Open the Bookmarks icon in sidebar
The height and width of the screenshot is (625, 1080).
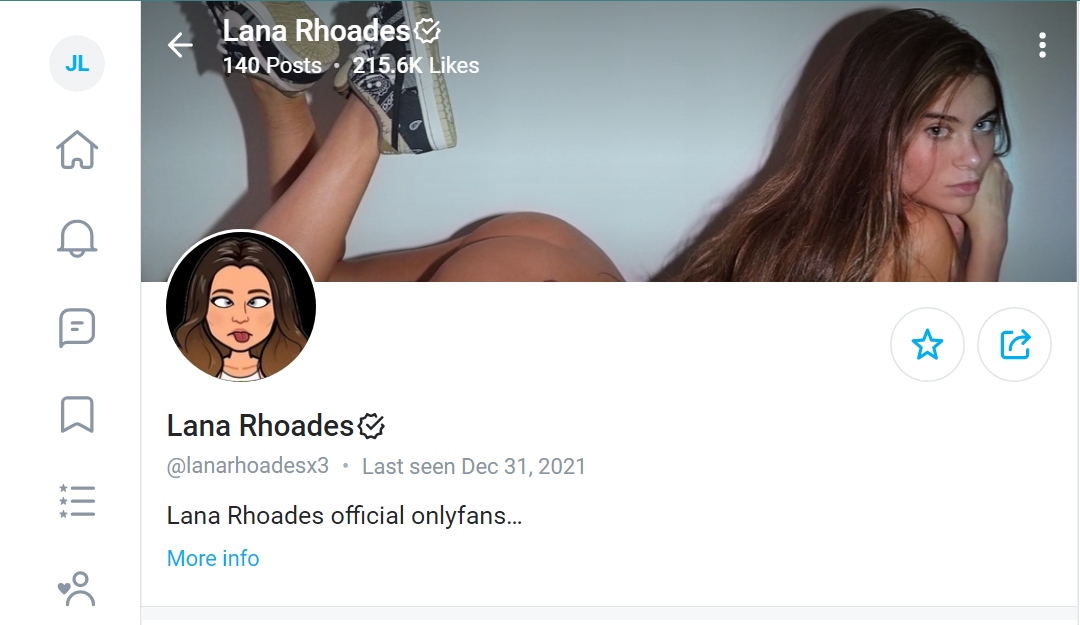click(x=77, y=414)
